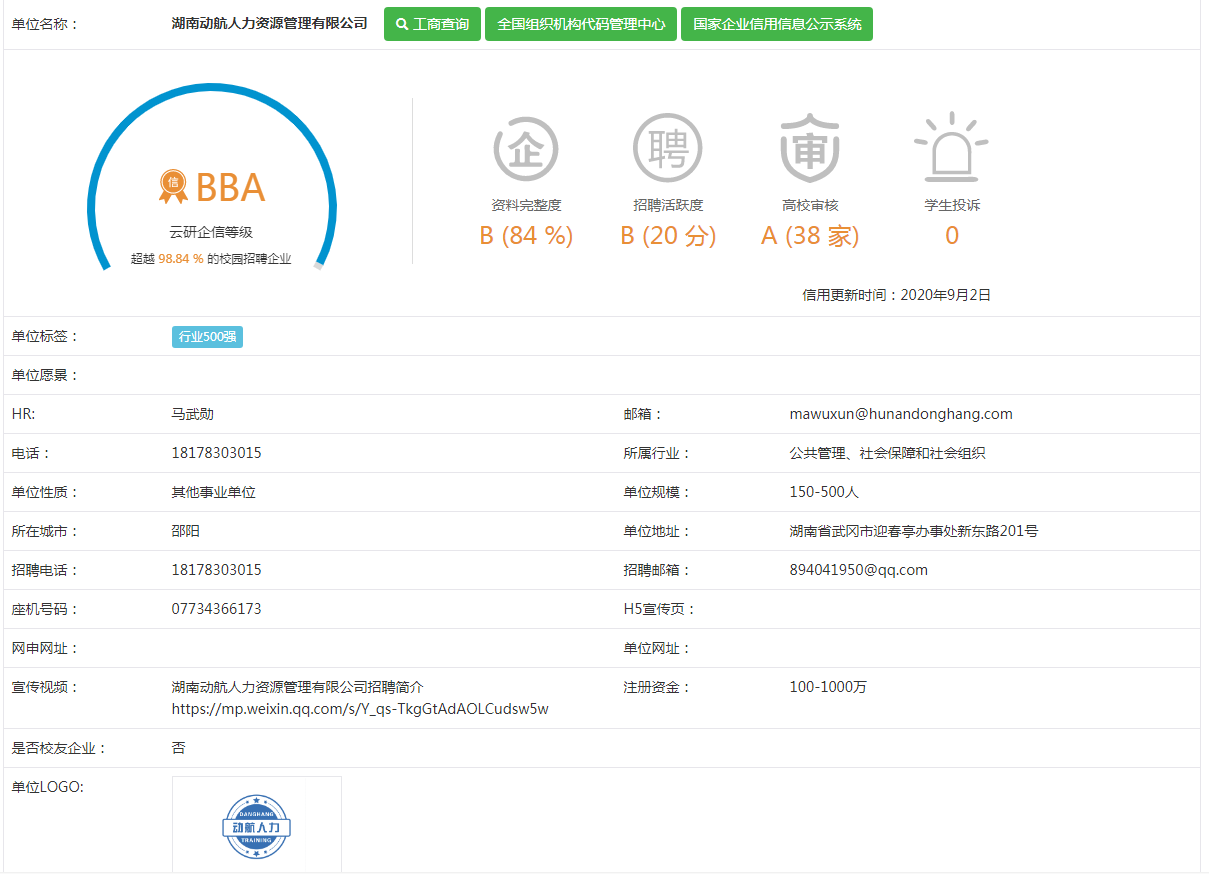Screen dimensions: 1209x874
Task: Click the orange credit badge medal icon
Action: 173,186
